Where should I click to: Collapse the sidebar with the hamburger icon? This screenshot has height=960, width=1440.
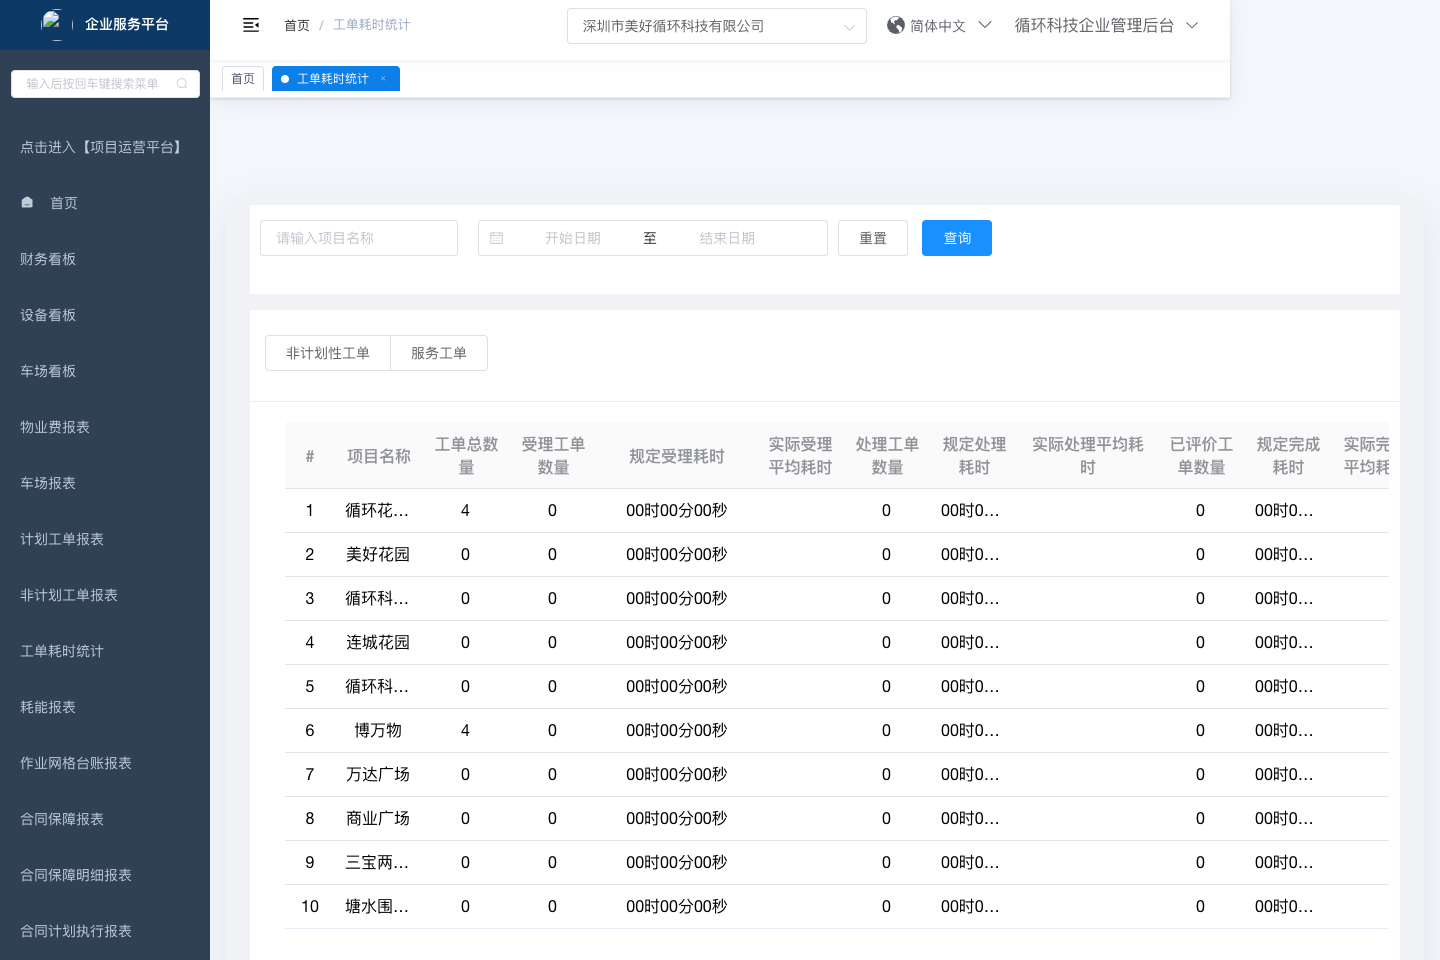coord(251,25)
